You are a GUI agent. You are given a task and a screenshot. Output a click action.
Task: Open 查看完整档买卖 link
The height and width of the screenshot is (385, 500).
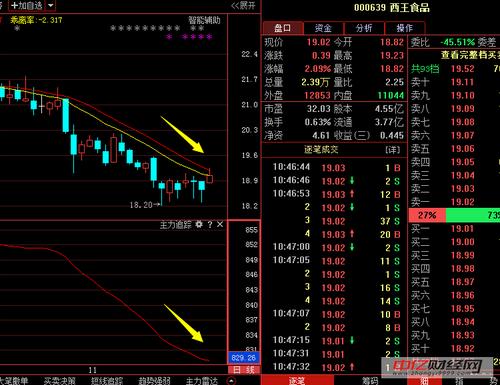470,55
